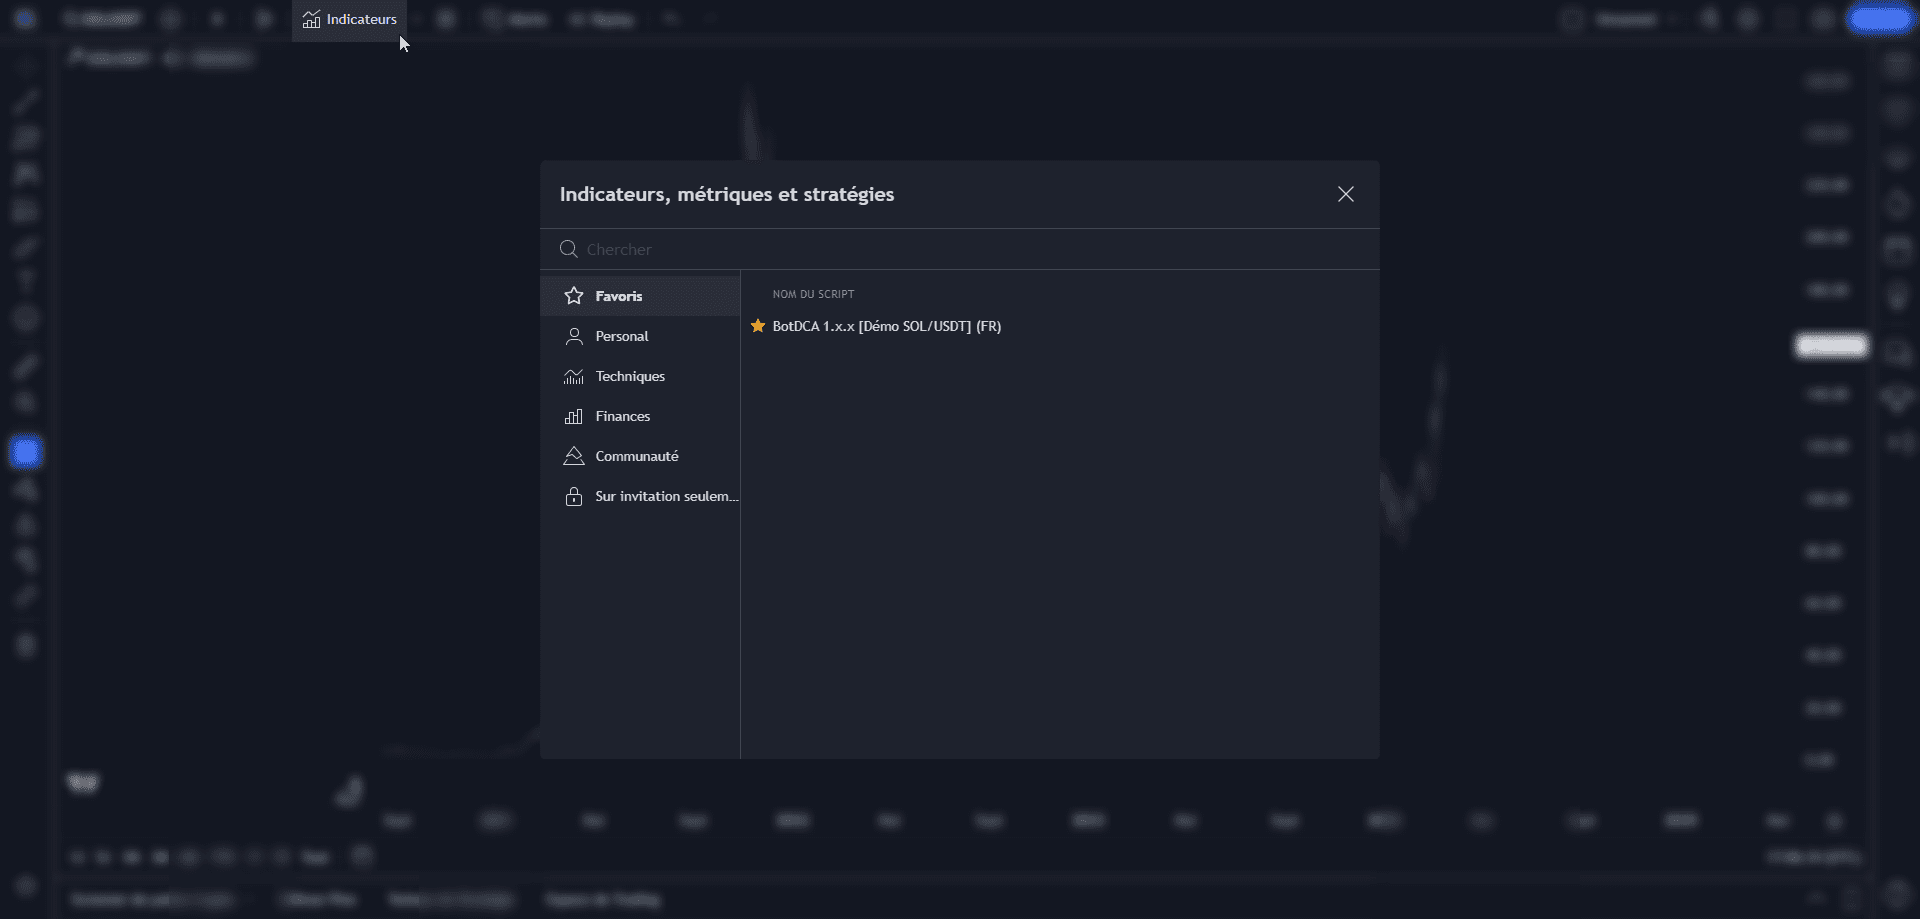Screen dimensions: 1920x919
Task: Open the main menu logo at top-left
Action: [25, 20]
